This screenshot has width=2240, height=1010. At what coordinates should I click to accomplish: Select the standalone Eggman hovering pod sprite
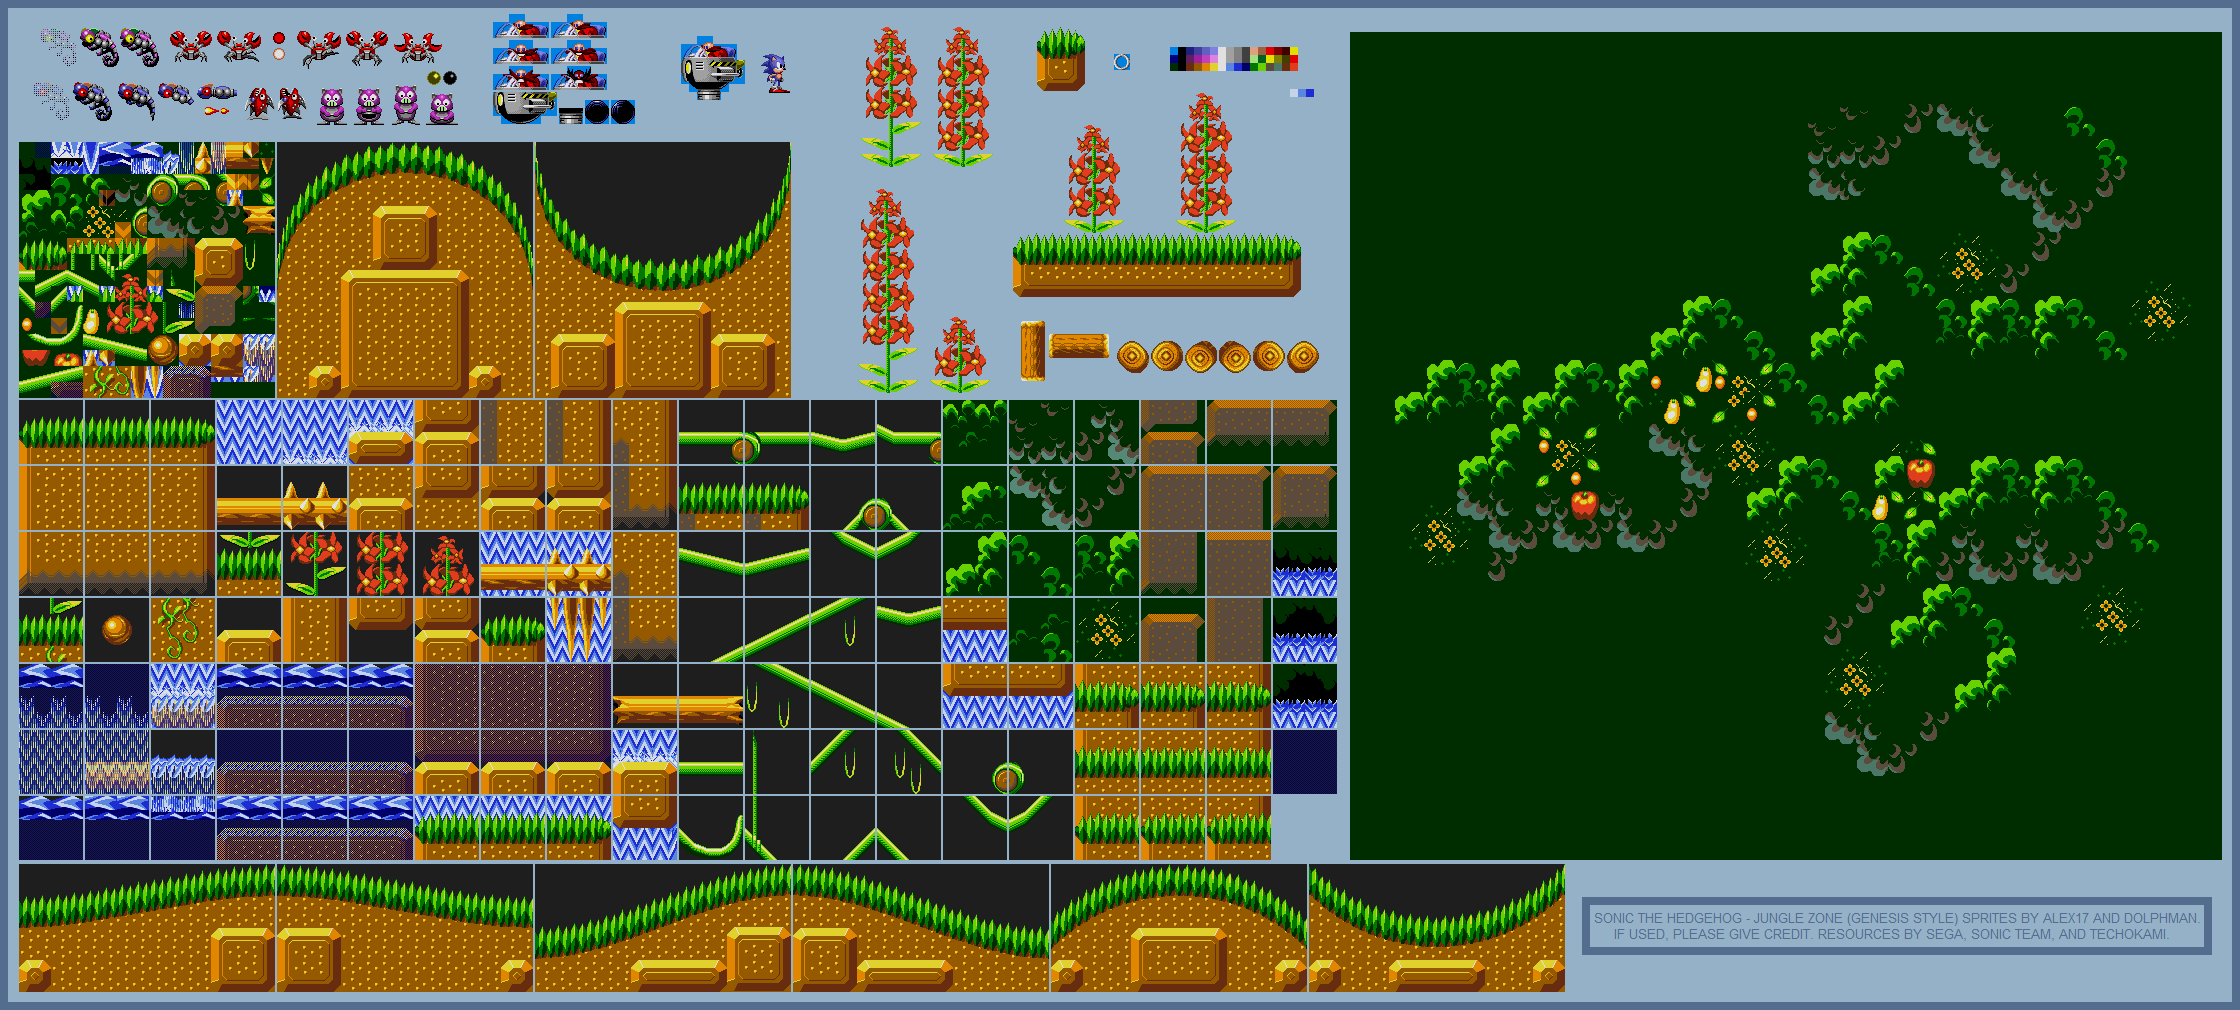click(711, 70)
